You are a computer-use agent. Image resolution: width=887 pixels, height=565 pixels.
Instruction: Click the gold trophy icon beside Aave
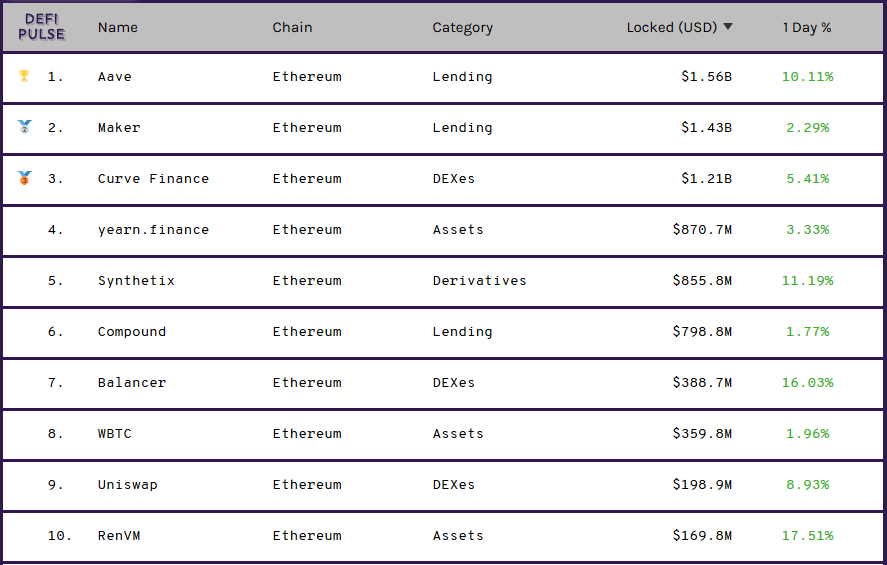coord(24,76)
